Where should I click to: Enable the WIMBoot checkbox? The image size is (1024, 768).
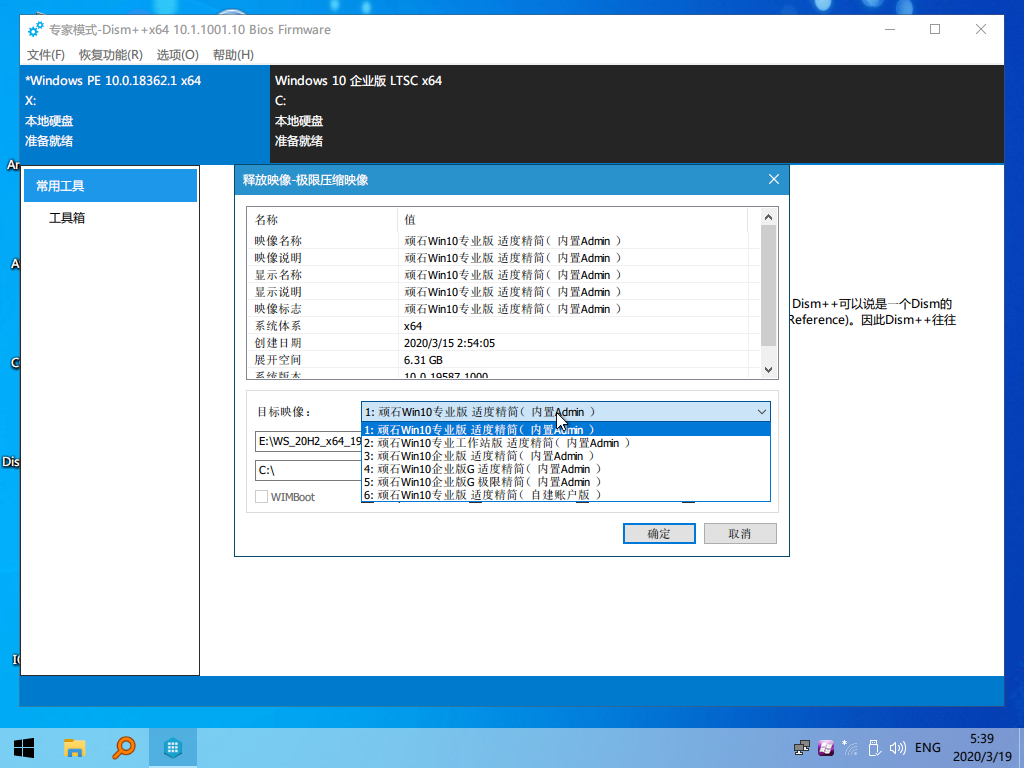[262, 497]
